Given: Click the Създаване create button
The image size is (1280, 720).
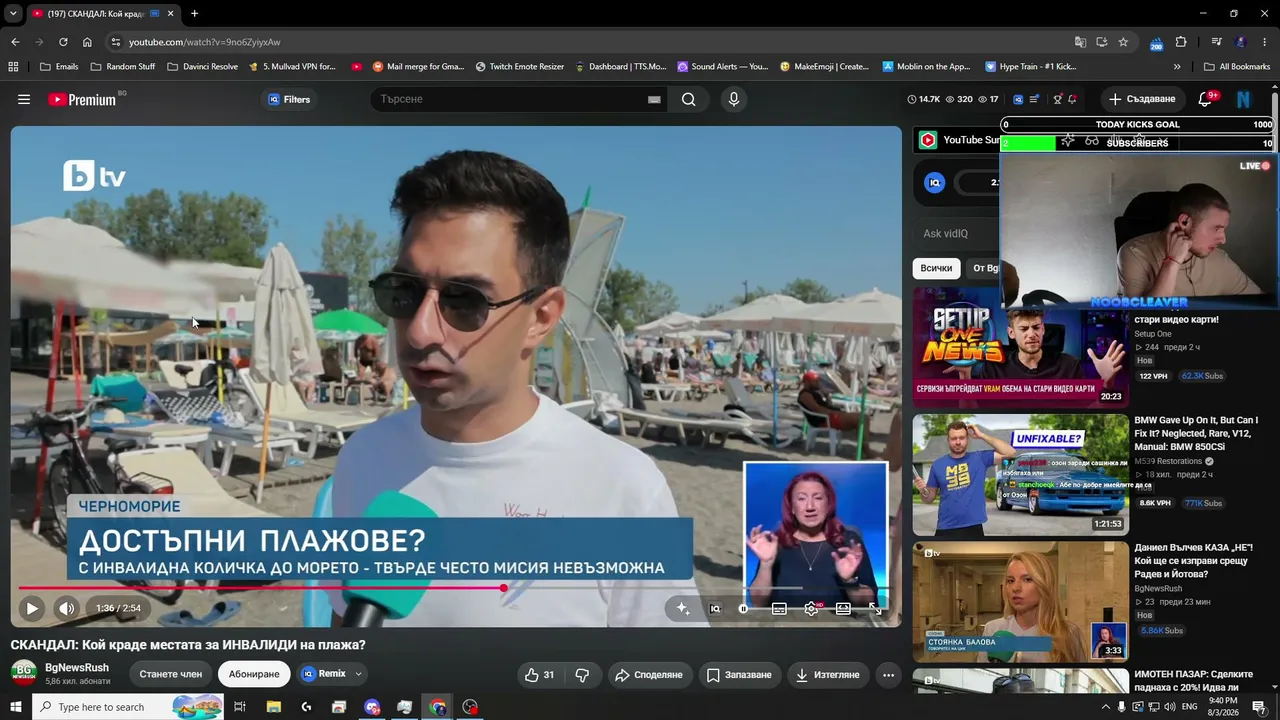Looking at the screenshot, I should [1141, 99].
